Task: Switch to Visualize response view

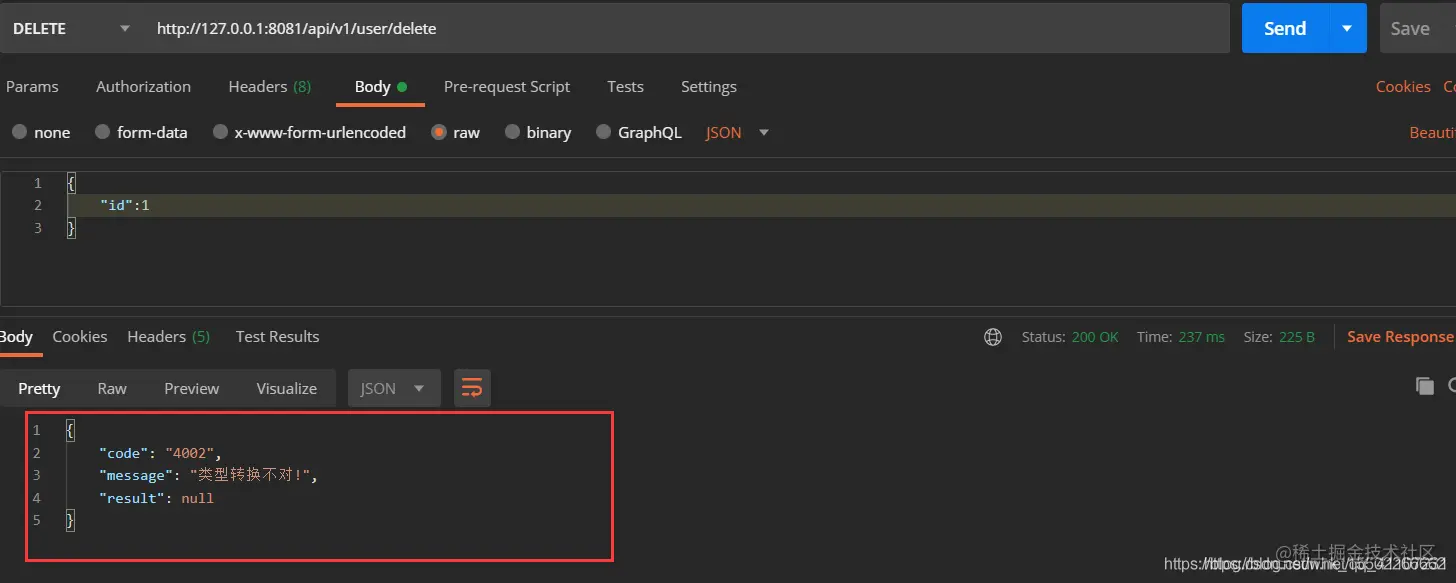Action: (286, 388)
